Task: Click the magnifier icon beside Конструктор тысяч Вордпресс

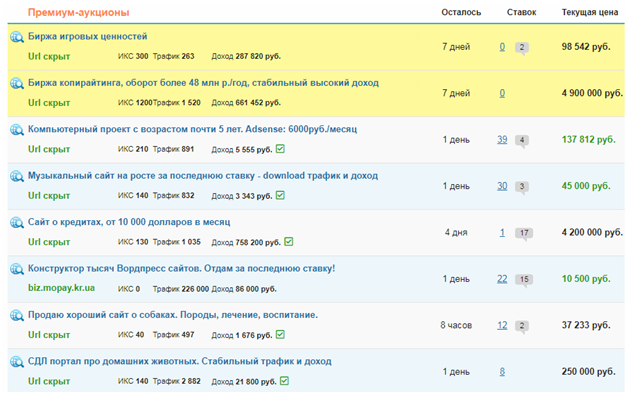Action: pyautogui.click(x=17, y=269)
